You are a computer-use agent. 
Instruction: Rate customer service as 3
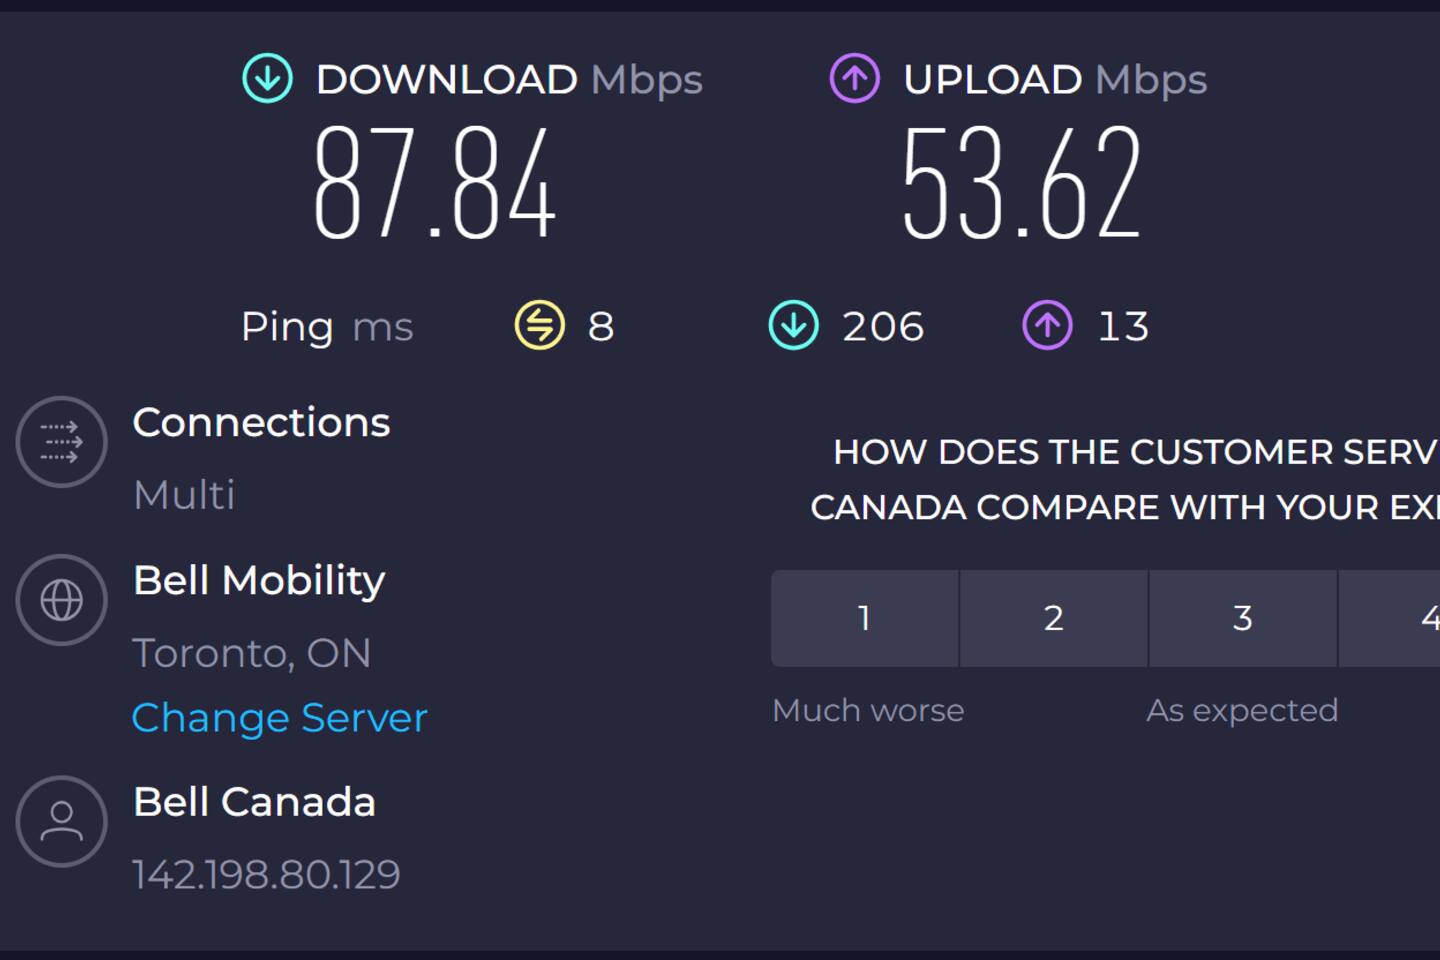point(1243,618)
